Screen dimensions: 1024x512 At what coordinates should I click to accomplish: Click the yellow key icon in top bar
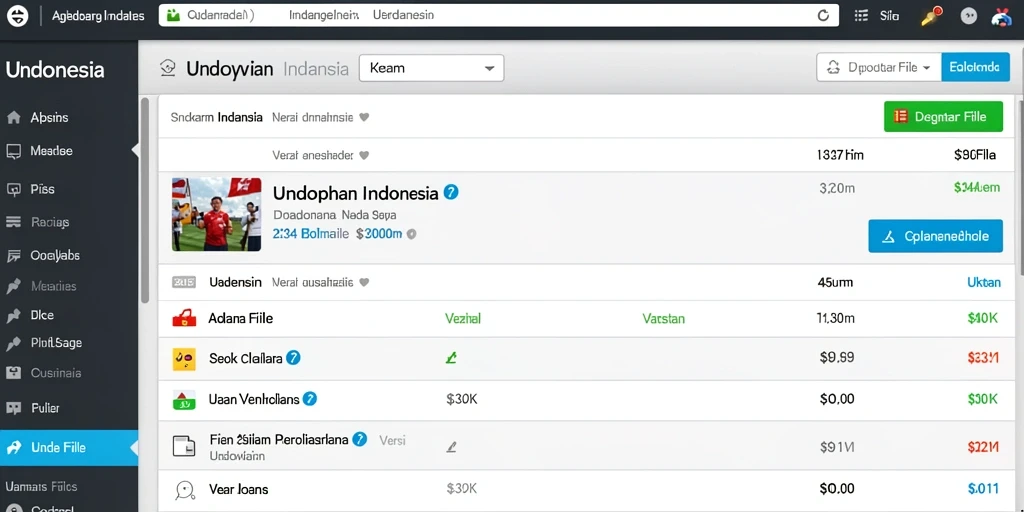(x=930, y=16)
